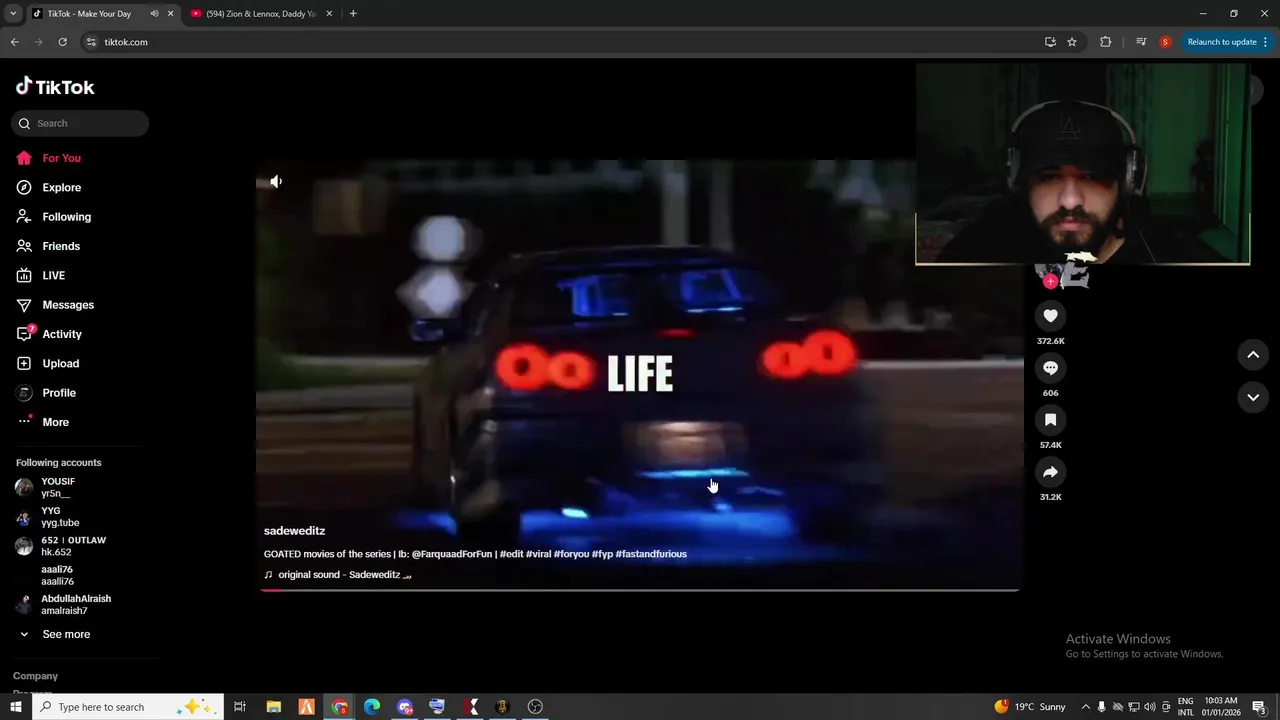
Task: Open the Upload page
Action: pos(47,363)
